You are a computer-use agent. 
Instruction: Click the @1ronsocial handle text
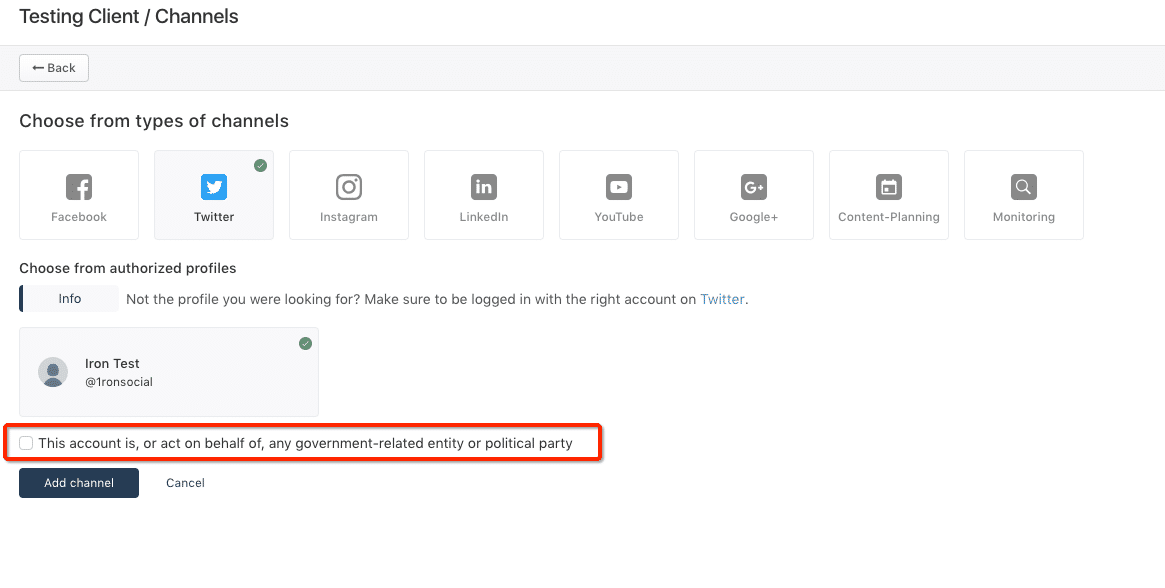pos(119,382)
